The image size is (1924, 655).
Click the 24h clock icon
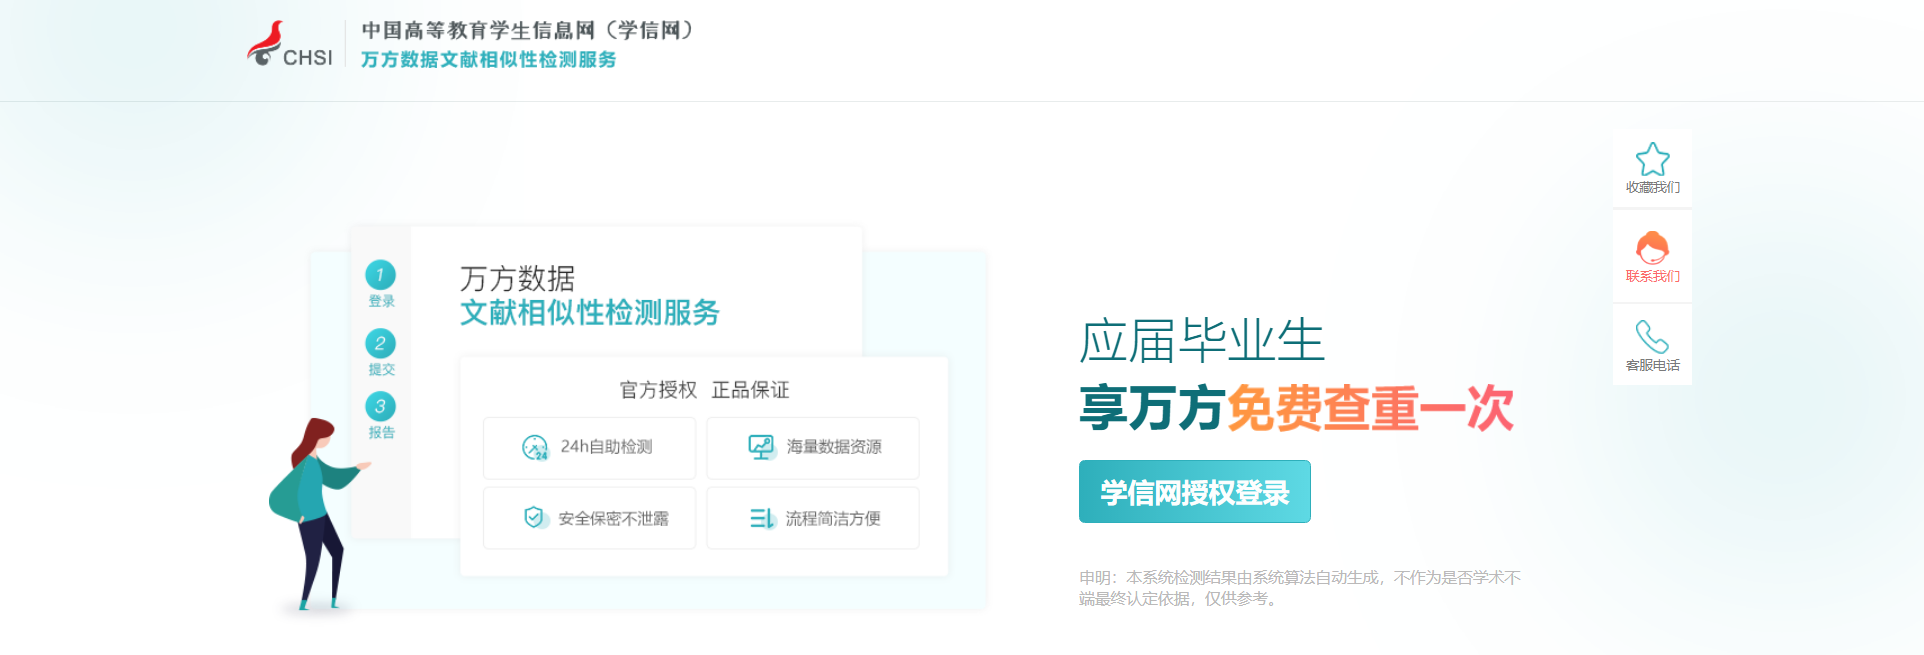click(x=535, y=447)
